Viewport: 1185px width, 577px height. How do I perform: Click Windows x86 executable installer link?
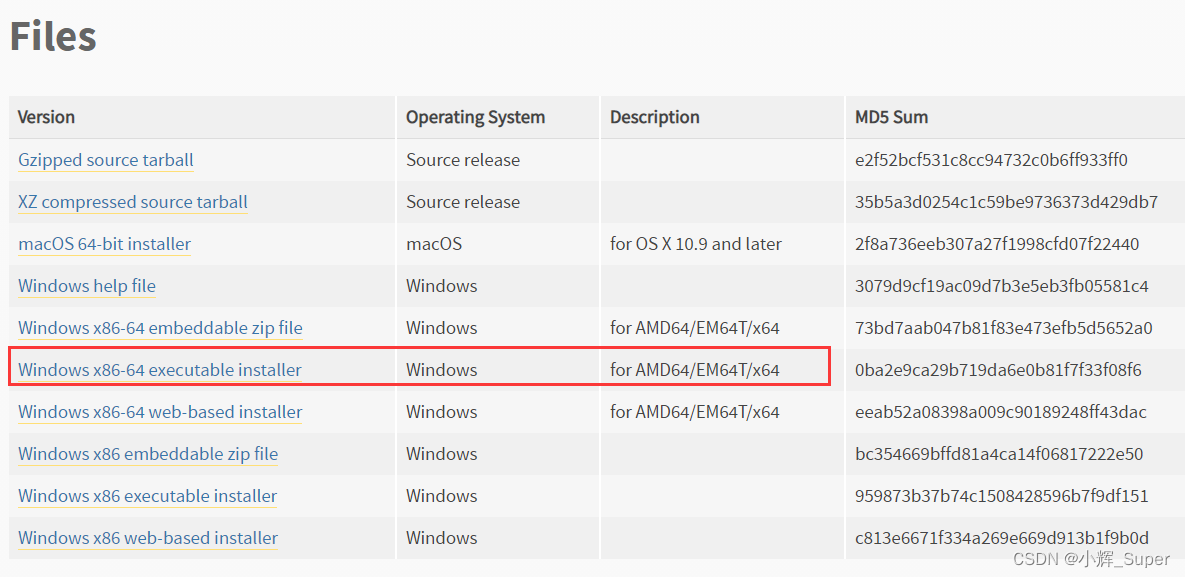[148, 496]
